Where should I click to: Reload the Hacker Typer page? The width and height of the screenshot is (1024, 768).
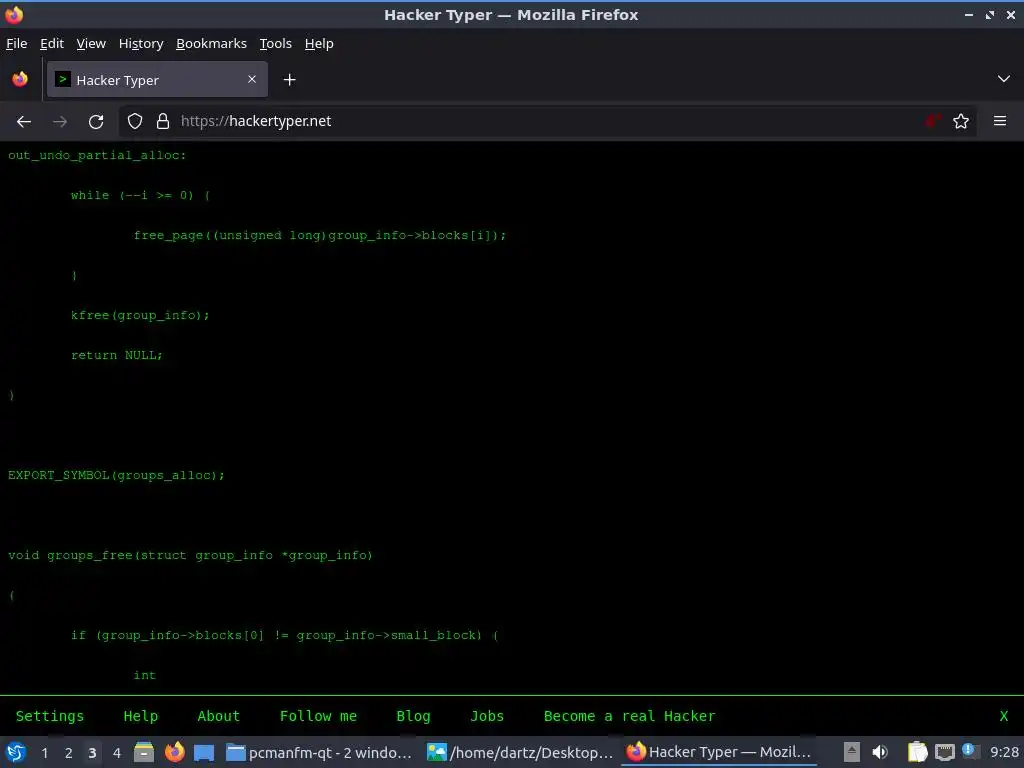coord(96,121)
